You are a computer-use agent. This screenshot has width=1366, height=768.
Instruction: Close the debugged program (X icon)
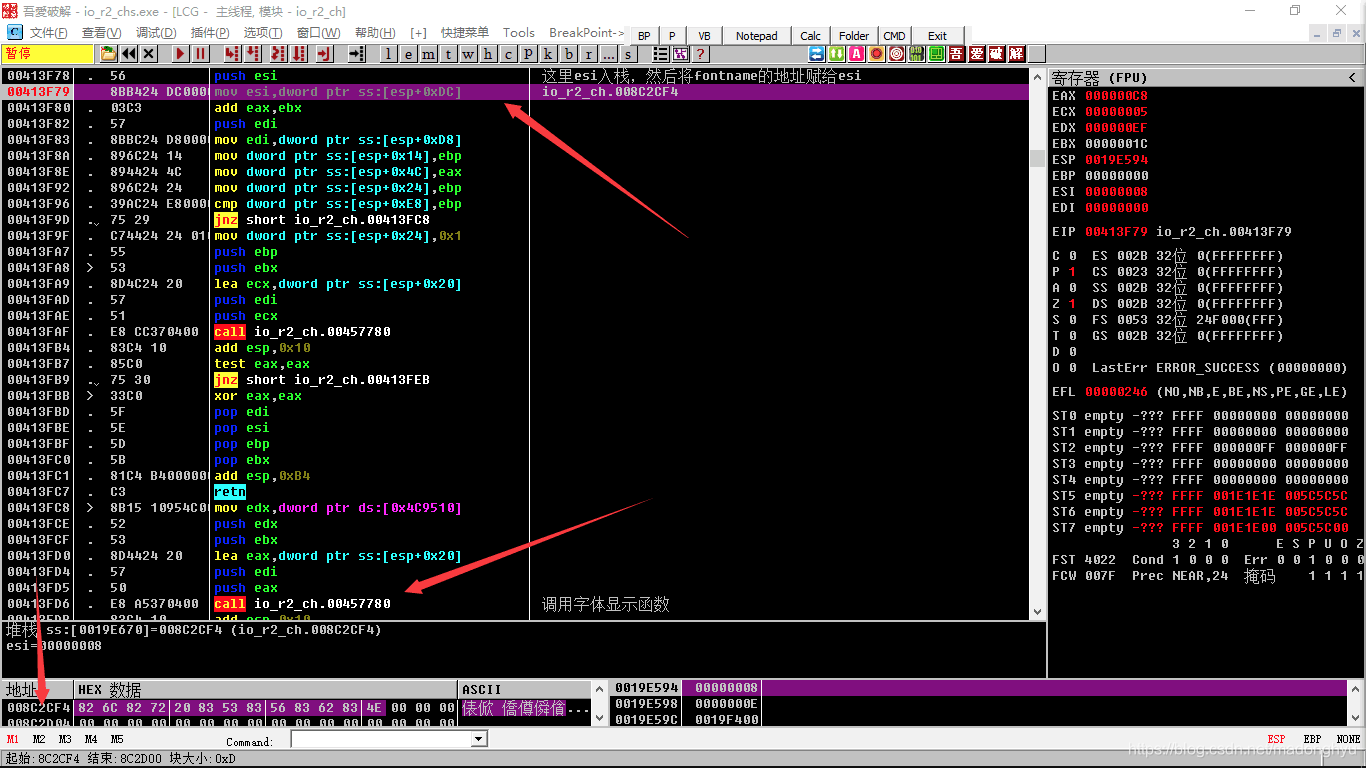[148, 54]
